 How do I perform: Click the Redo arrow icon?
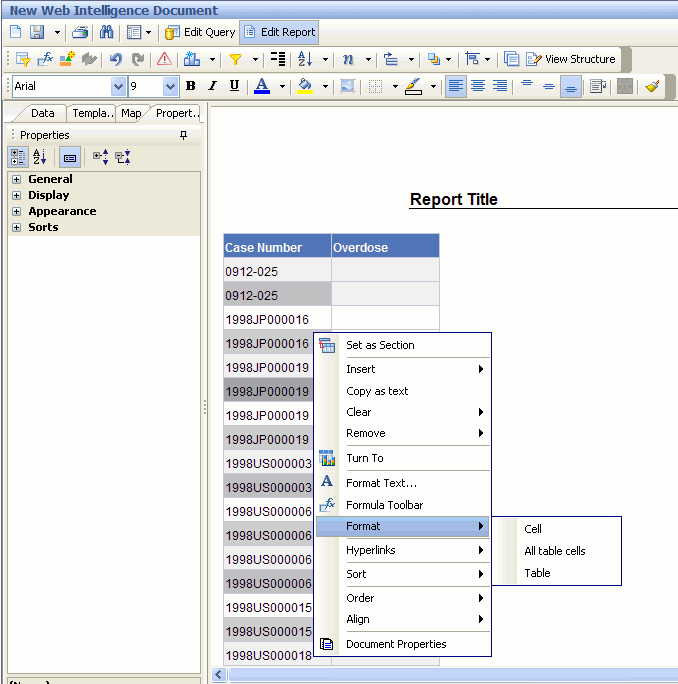coord(138,59)
